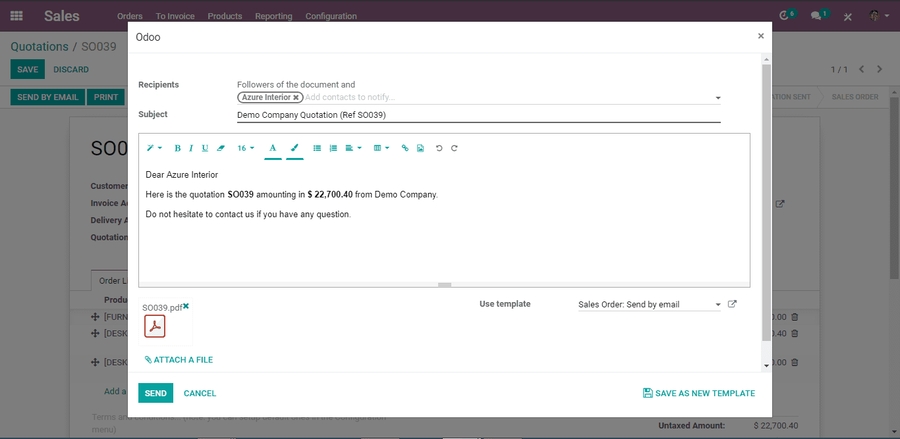Toggle italic formatting
The width and height of the screenshot is (900, 439).
coord(191,148)
